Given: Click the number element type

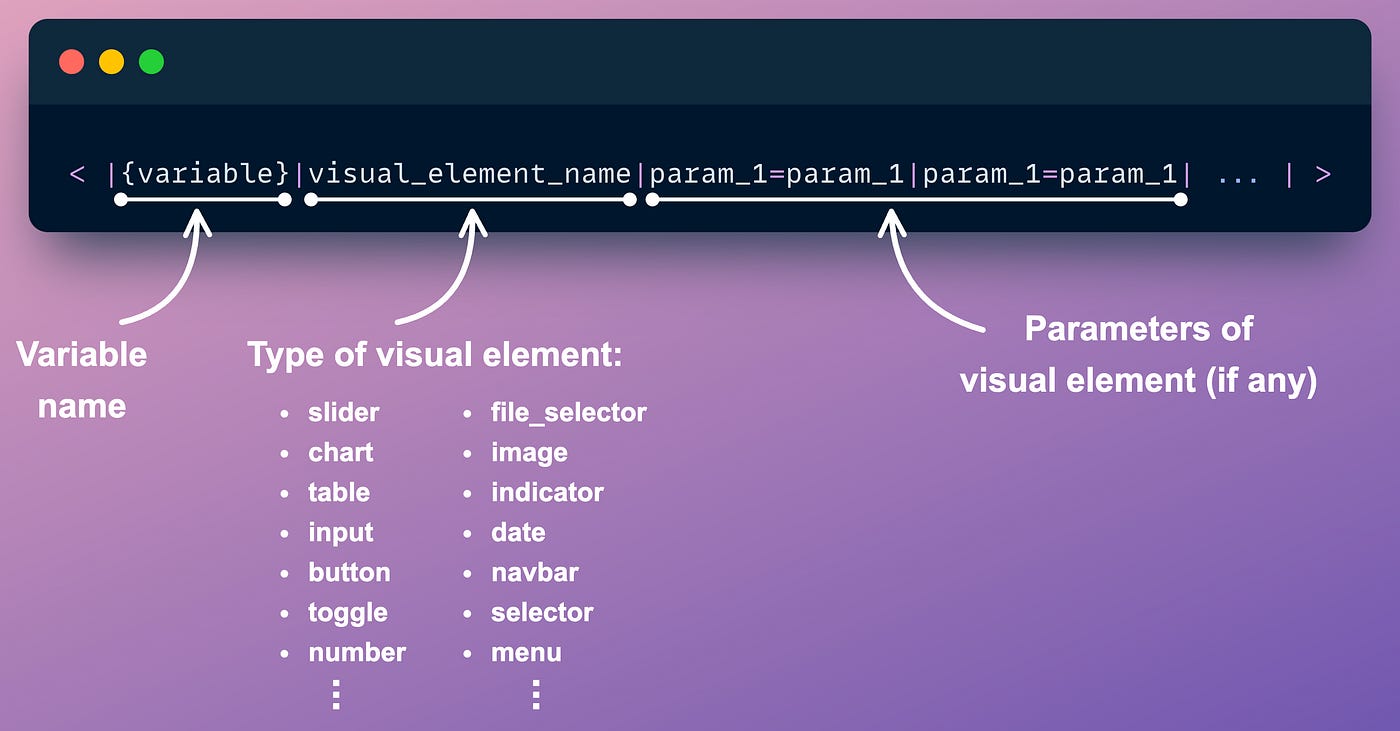Looking at the screenshot, I should coord(356,652).
